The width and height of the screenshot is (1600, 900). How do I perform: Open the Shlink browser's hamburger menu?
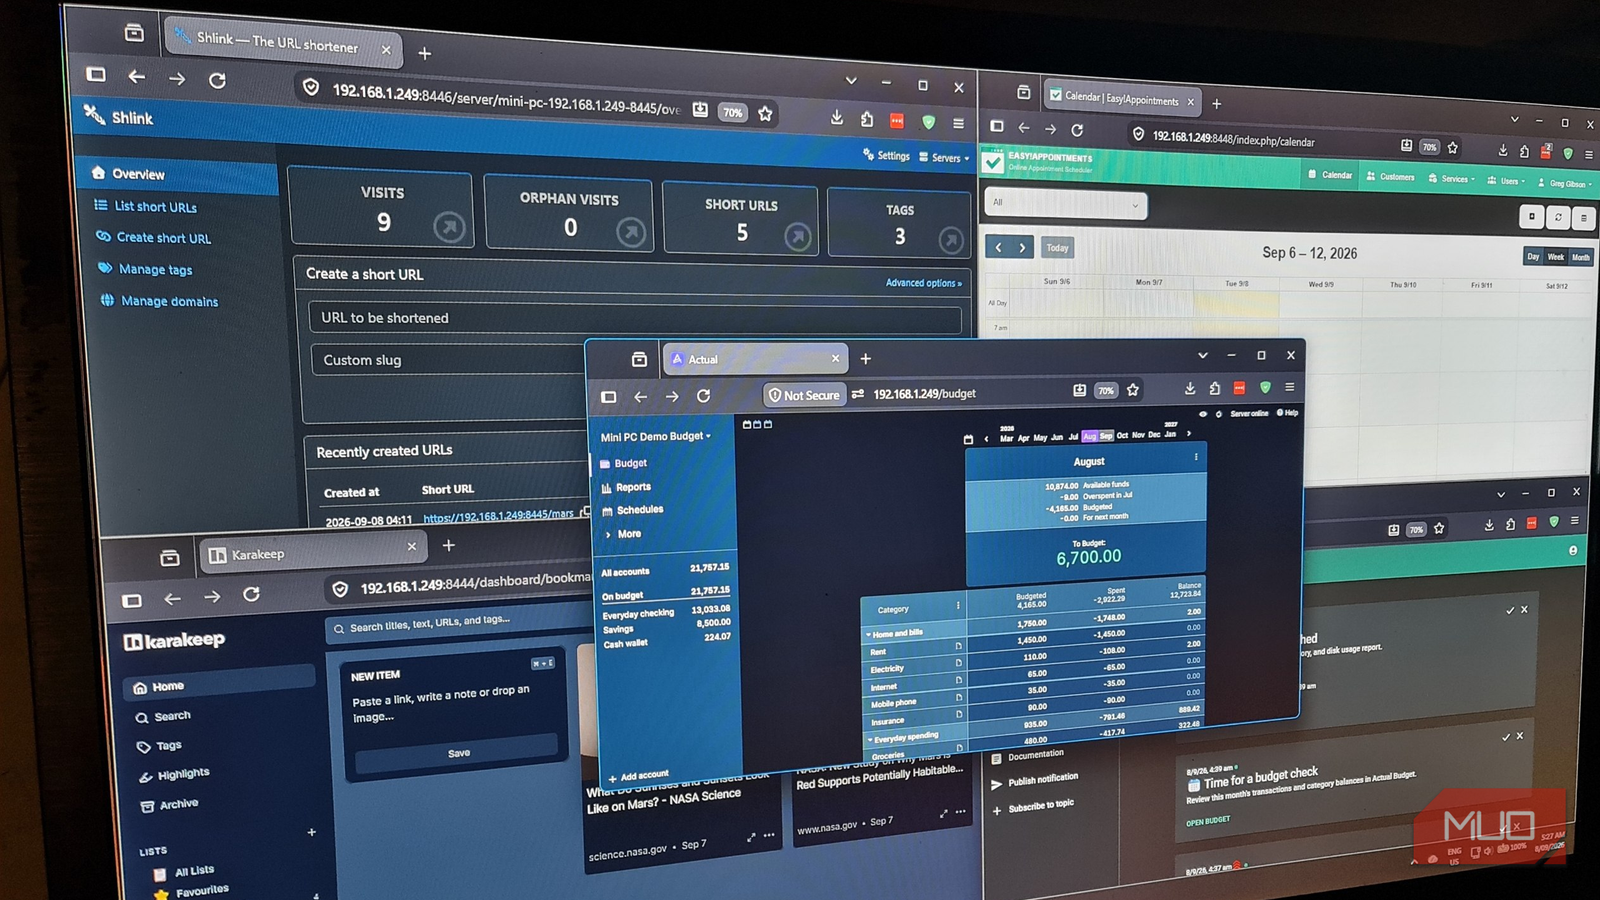coord(958,123)
